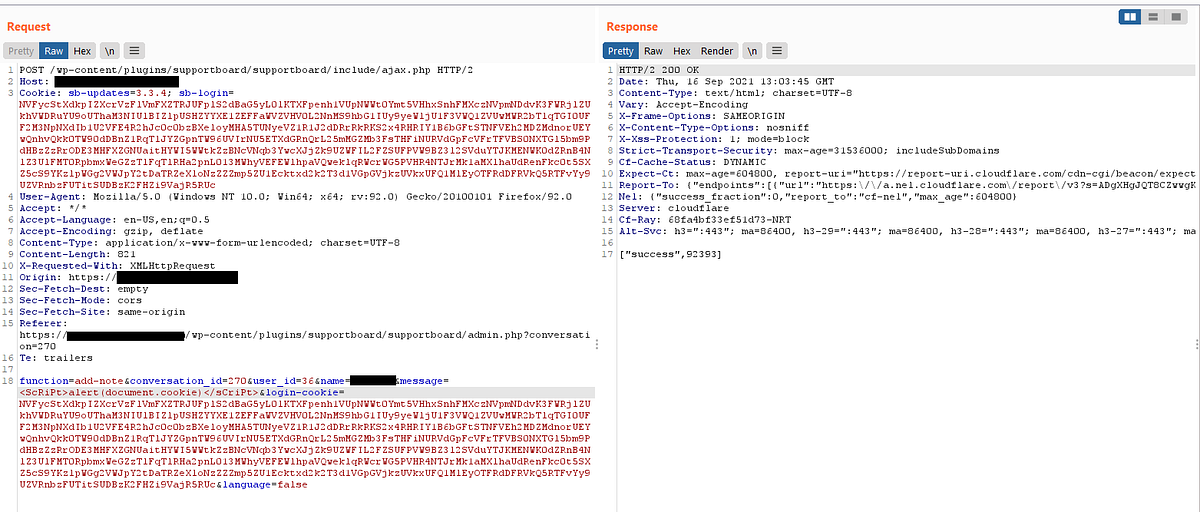This screenshot has width=1200, height=512.
Task: Open the Request panel hamburger options menu
Action: point(135,50)
